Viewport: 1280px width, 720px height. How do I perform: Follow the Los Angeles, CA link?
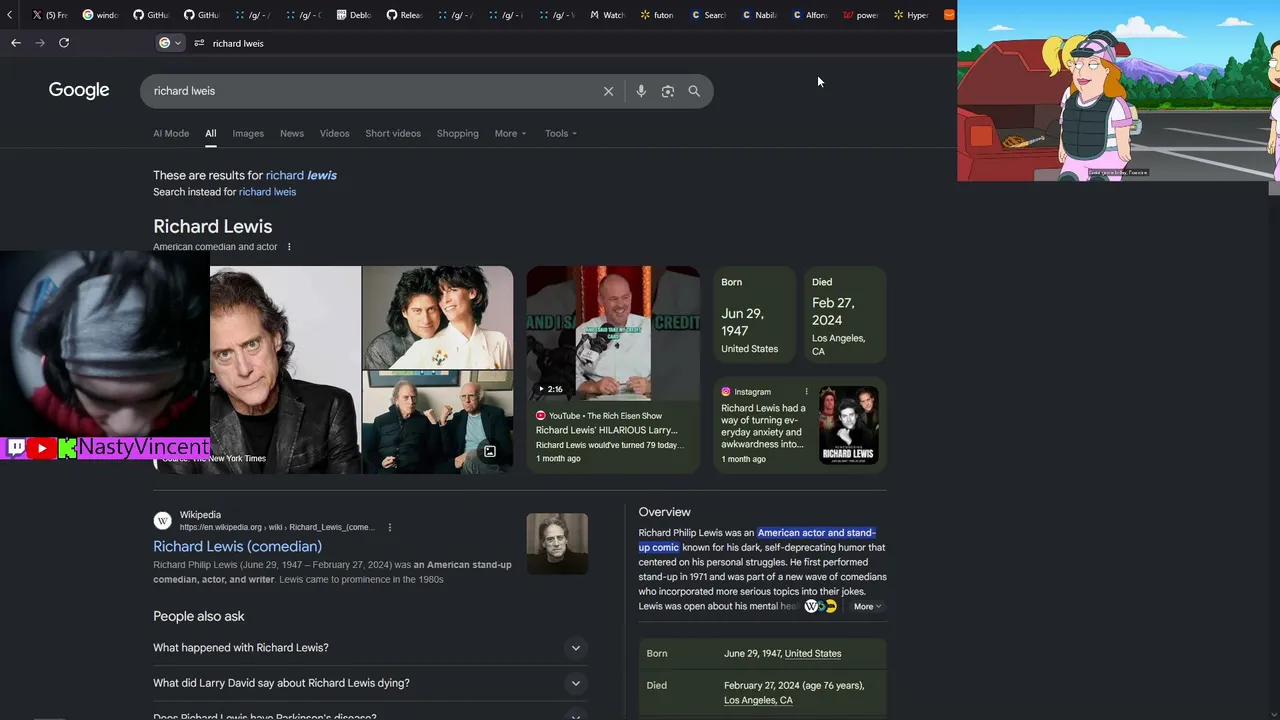coord(758,700)
